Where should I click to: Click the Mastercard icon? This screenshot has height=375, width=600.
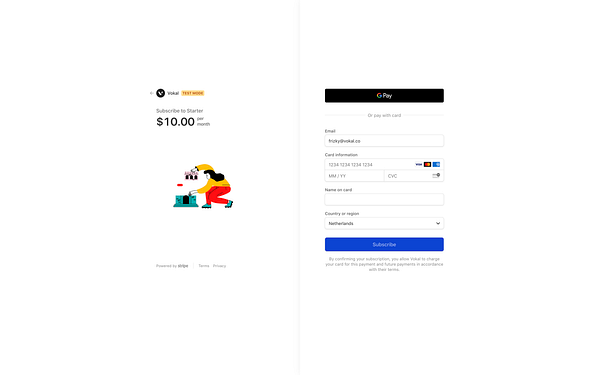[x=427, y=165]
